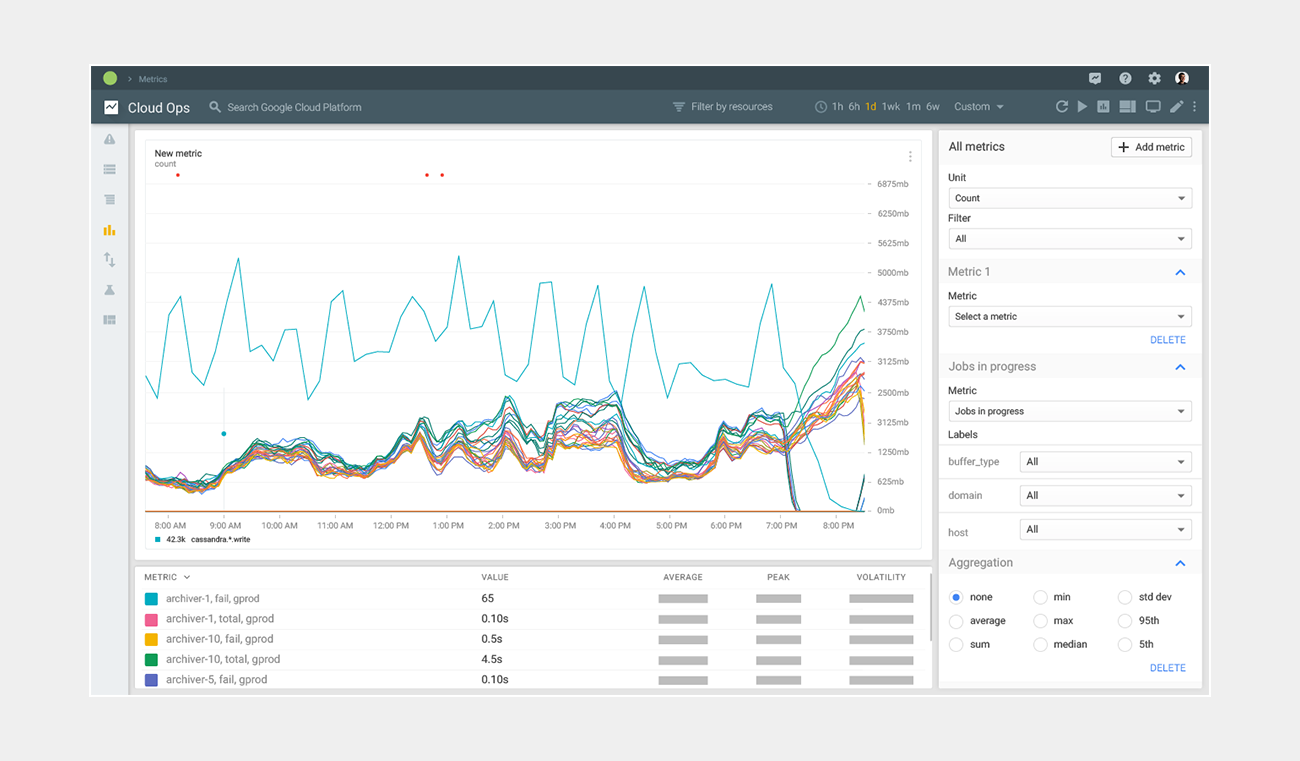Open the alerts warning icon in sidebar
The height and width of the screenshot is (761, 1300).
[109, 140]
